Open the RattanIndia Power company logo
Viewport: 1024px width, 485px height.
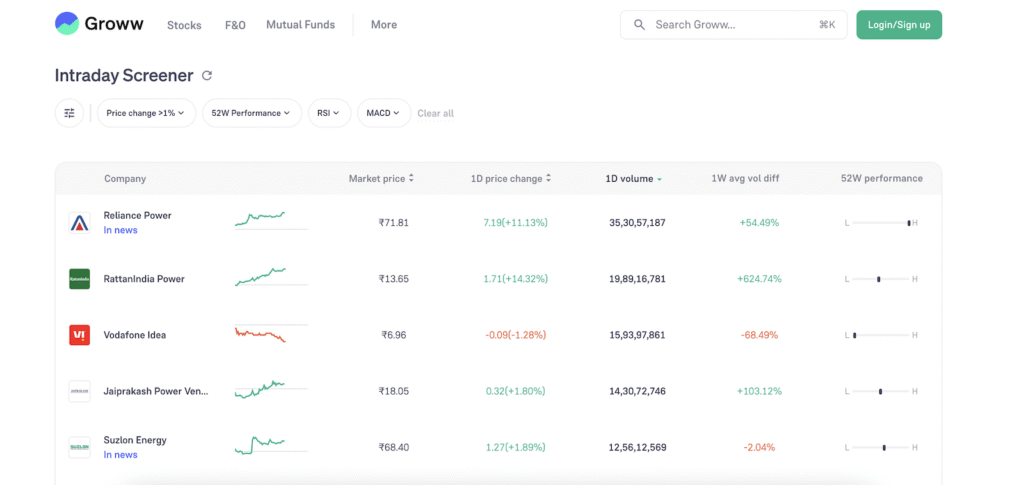pos(80,279)
